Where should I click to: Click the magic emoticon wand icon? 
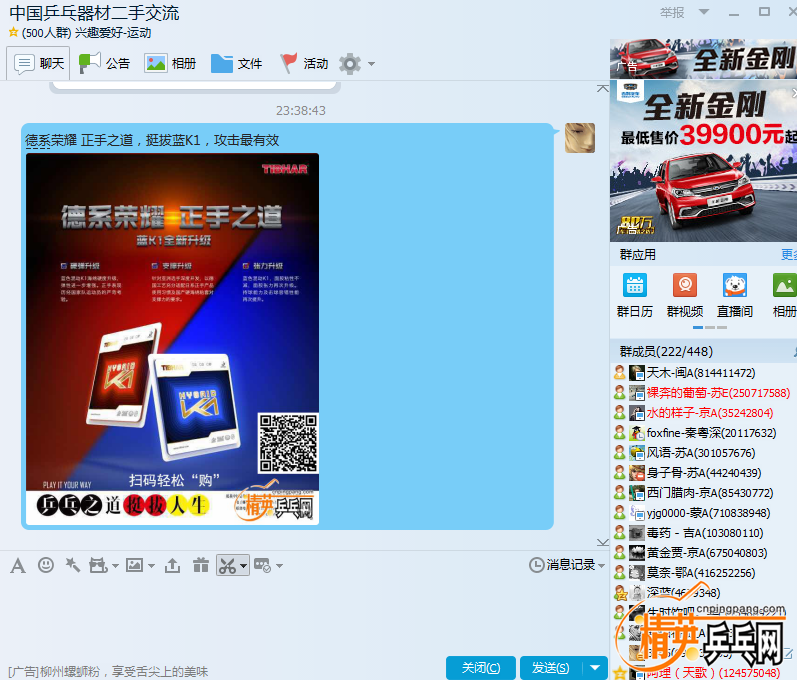click(x=73, y=565)
